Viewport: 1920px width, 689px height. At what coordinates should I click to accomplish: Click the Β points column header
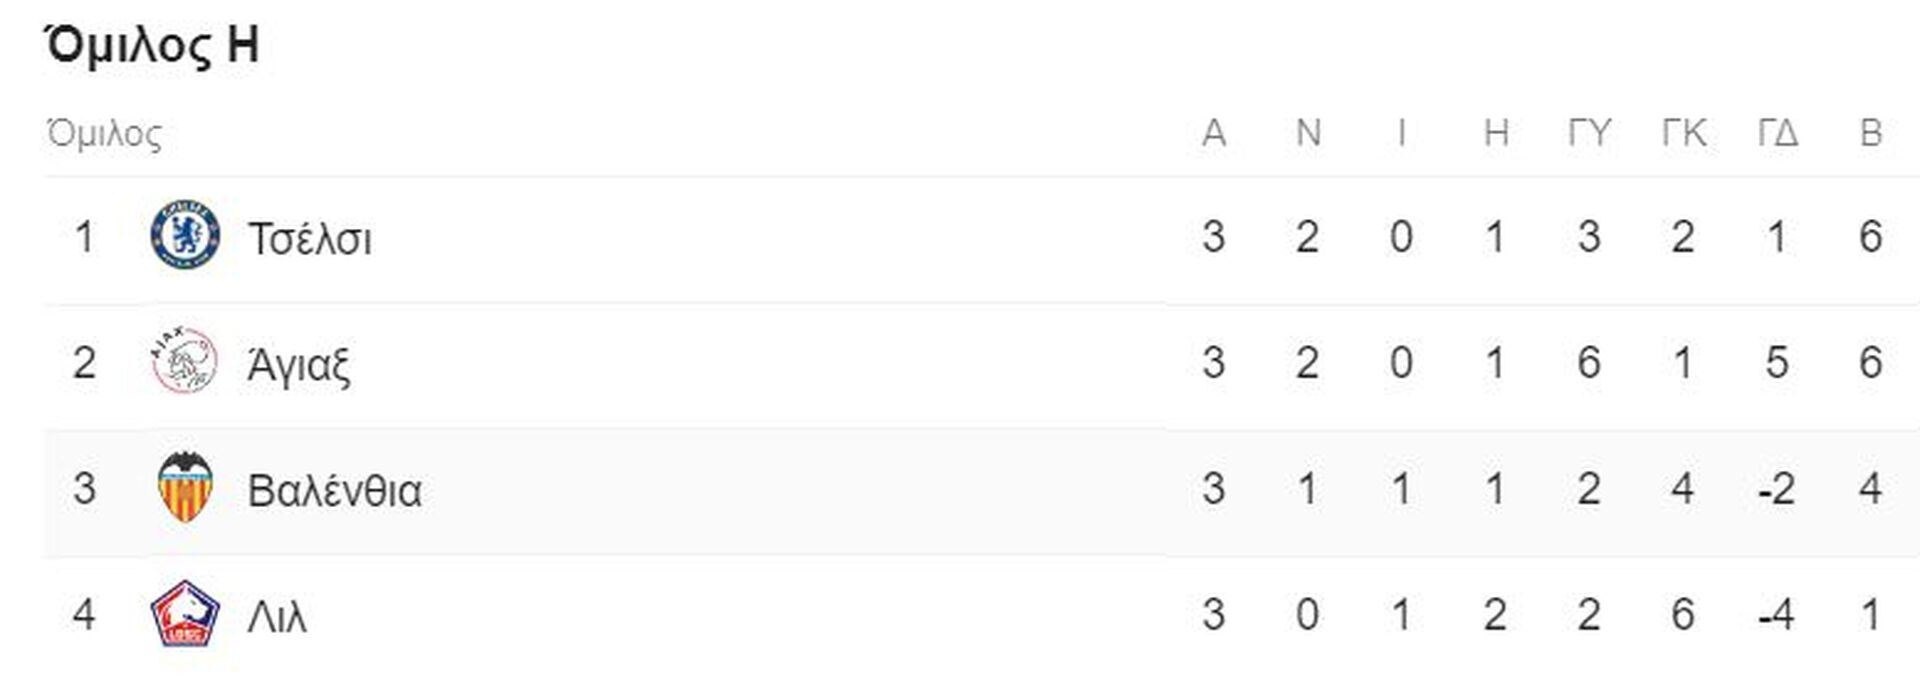coord(1871,132)
